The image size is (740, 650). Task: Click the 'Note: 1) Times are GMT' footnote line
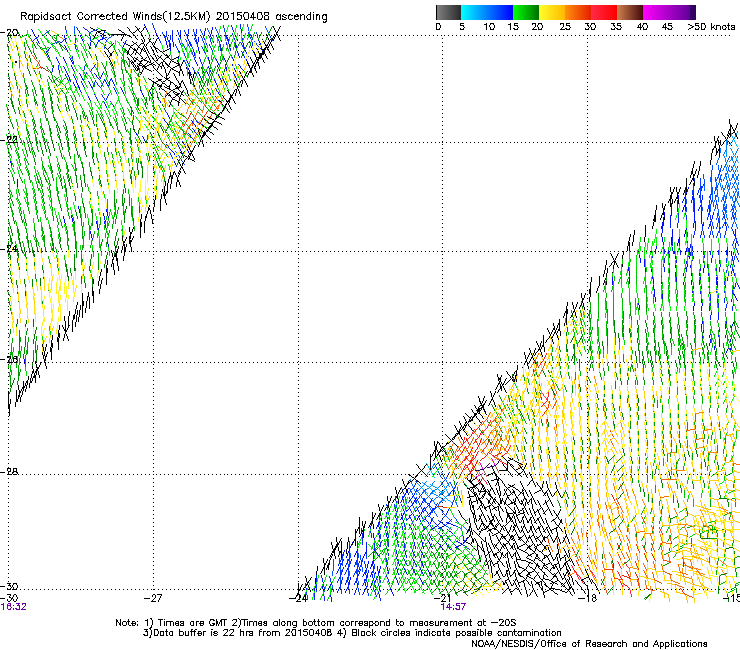click(316, 623)
